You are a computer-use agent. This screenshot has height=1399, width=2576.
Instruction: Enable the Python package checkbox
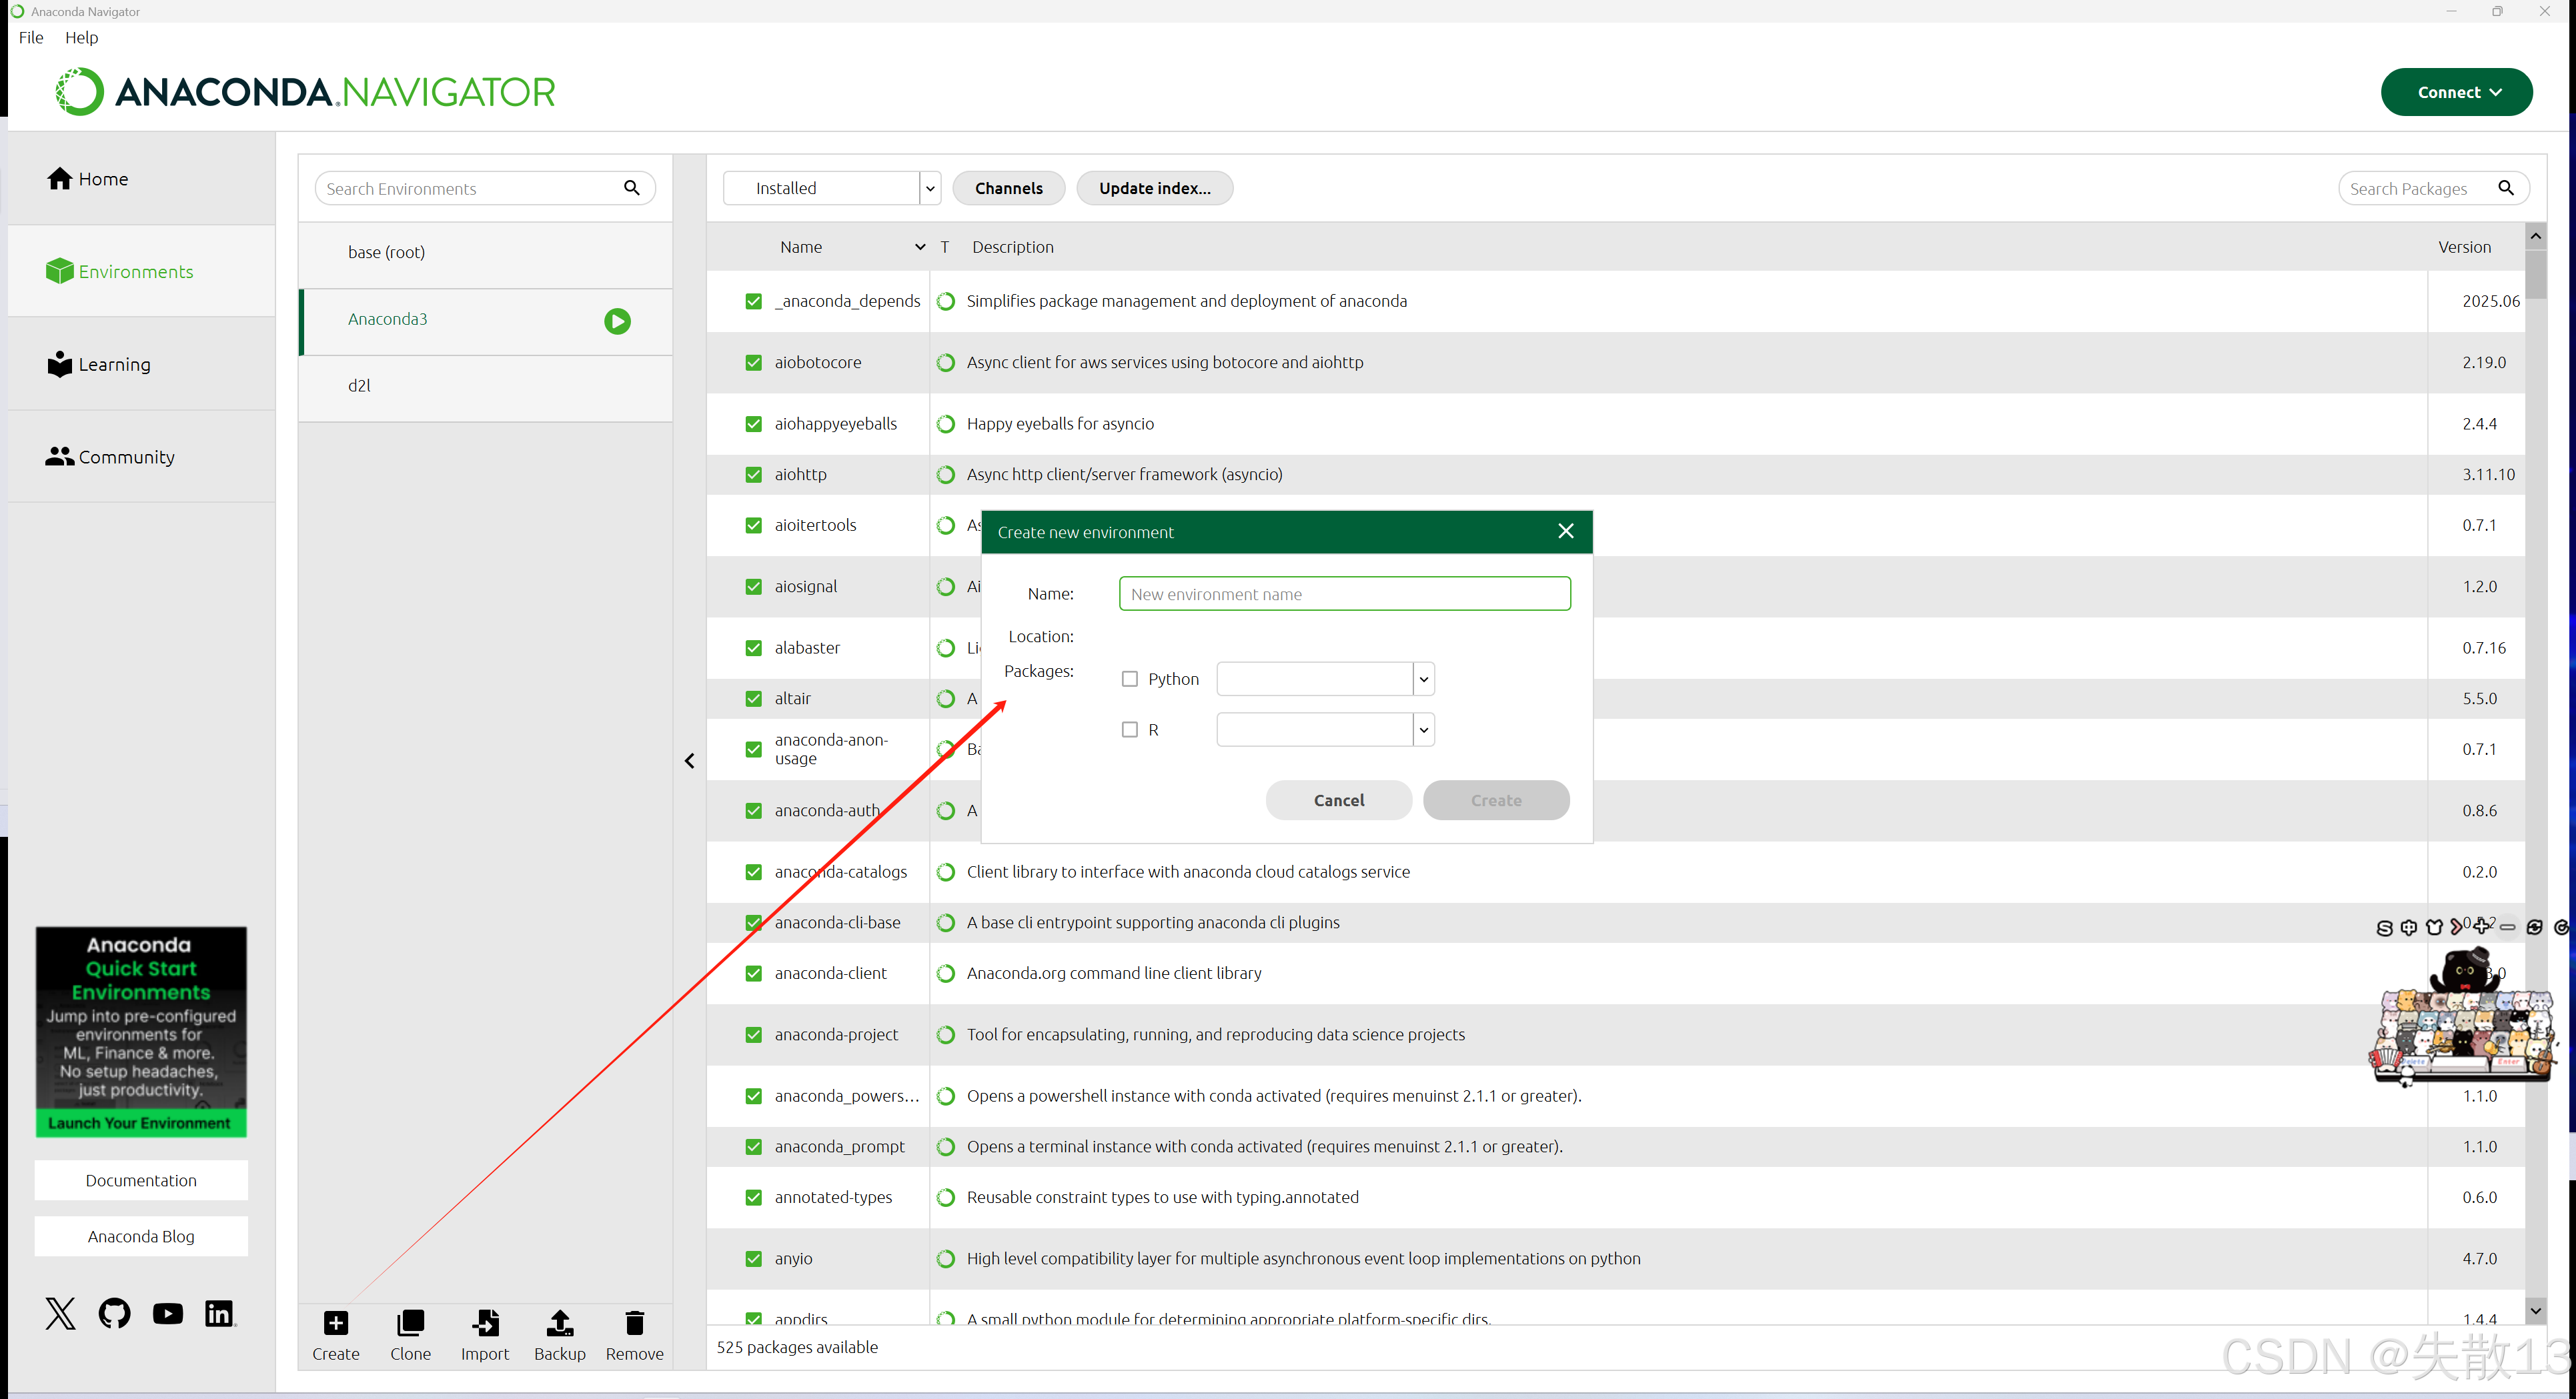[1130, 679]
